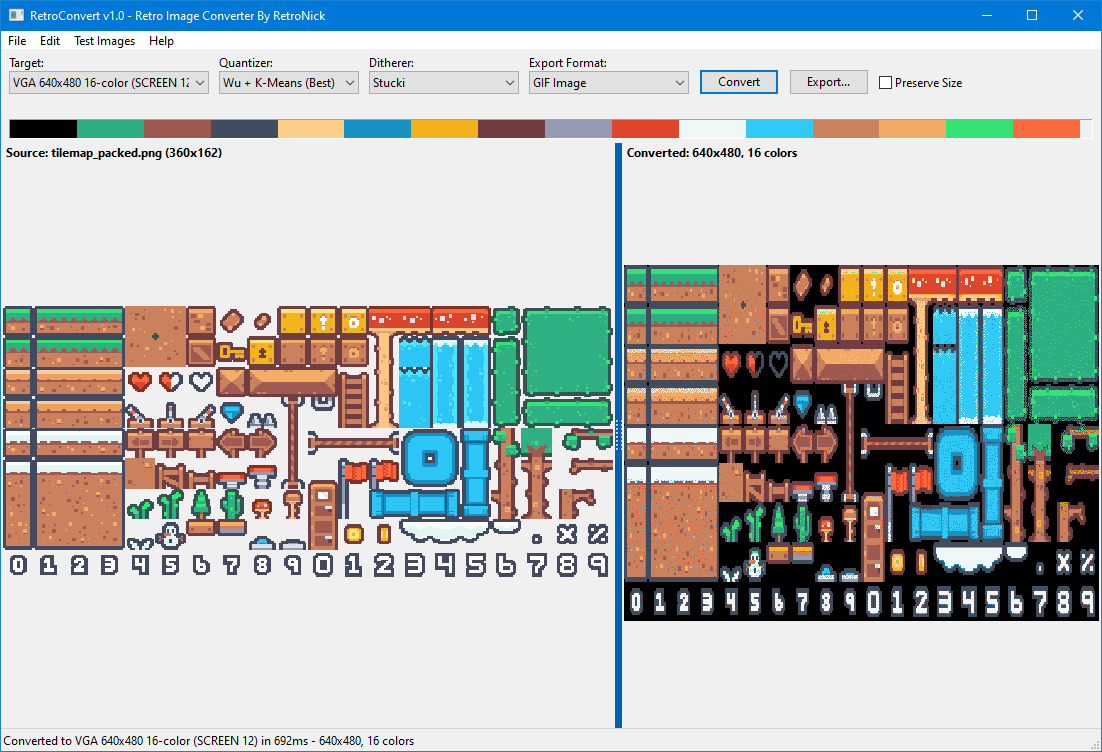Open the Help menu
Viewport: 1102px width, 752px height.
(161, 41)
